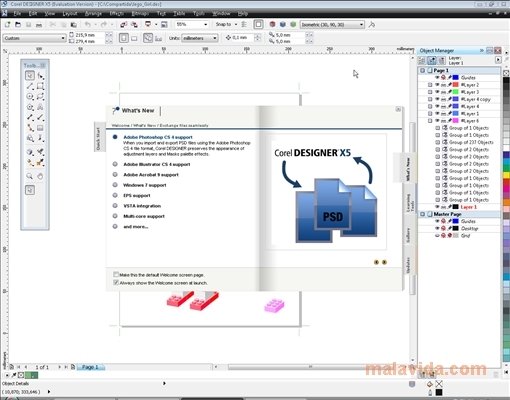Collapse the Master Page tree node
This screenshot has width=510, height=400.
click(x=422, y=214)
